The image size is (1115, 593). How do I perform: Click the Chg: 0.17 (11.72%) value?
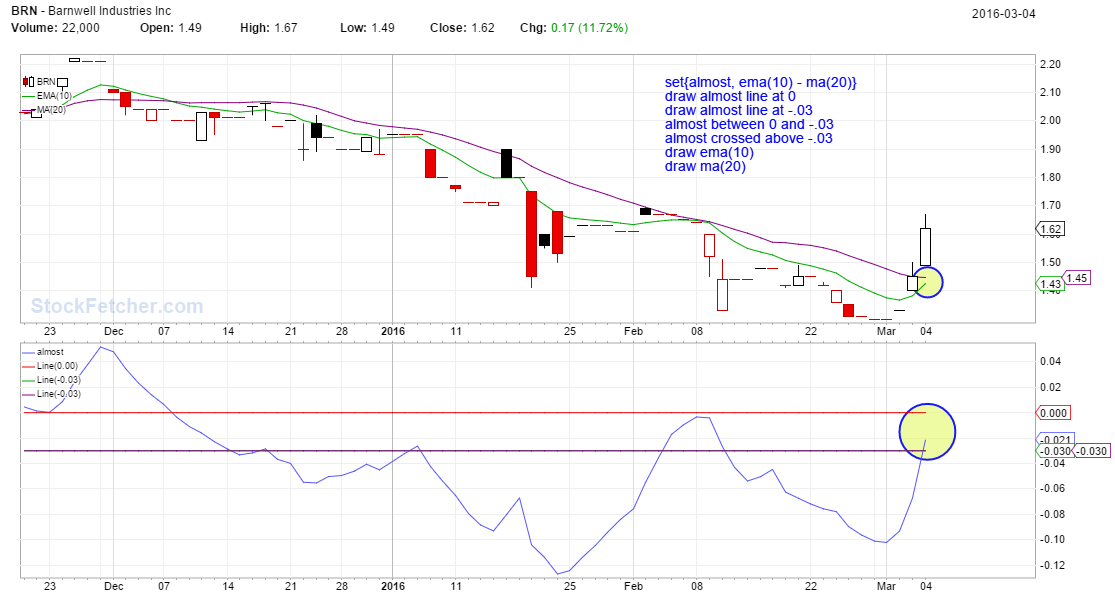574,28
